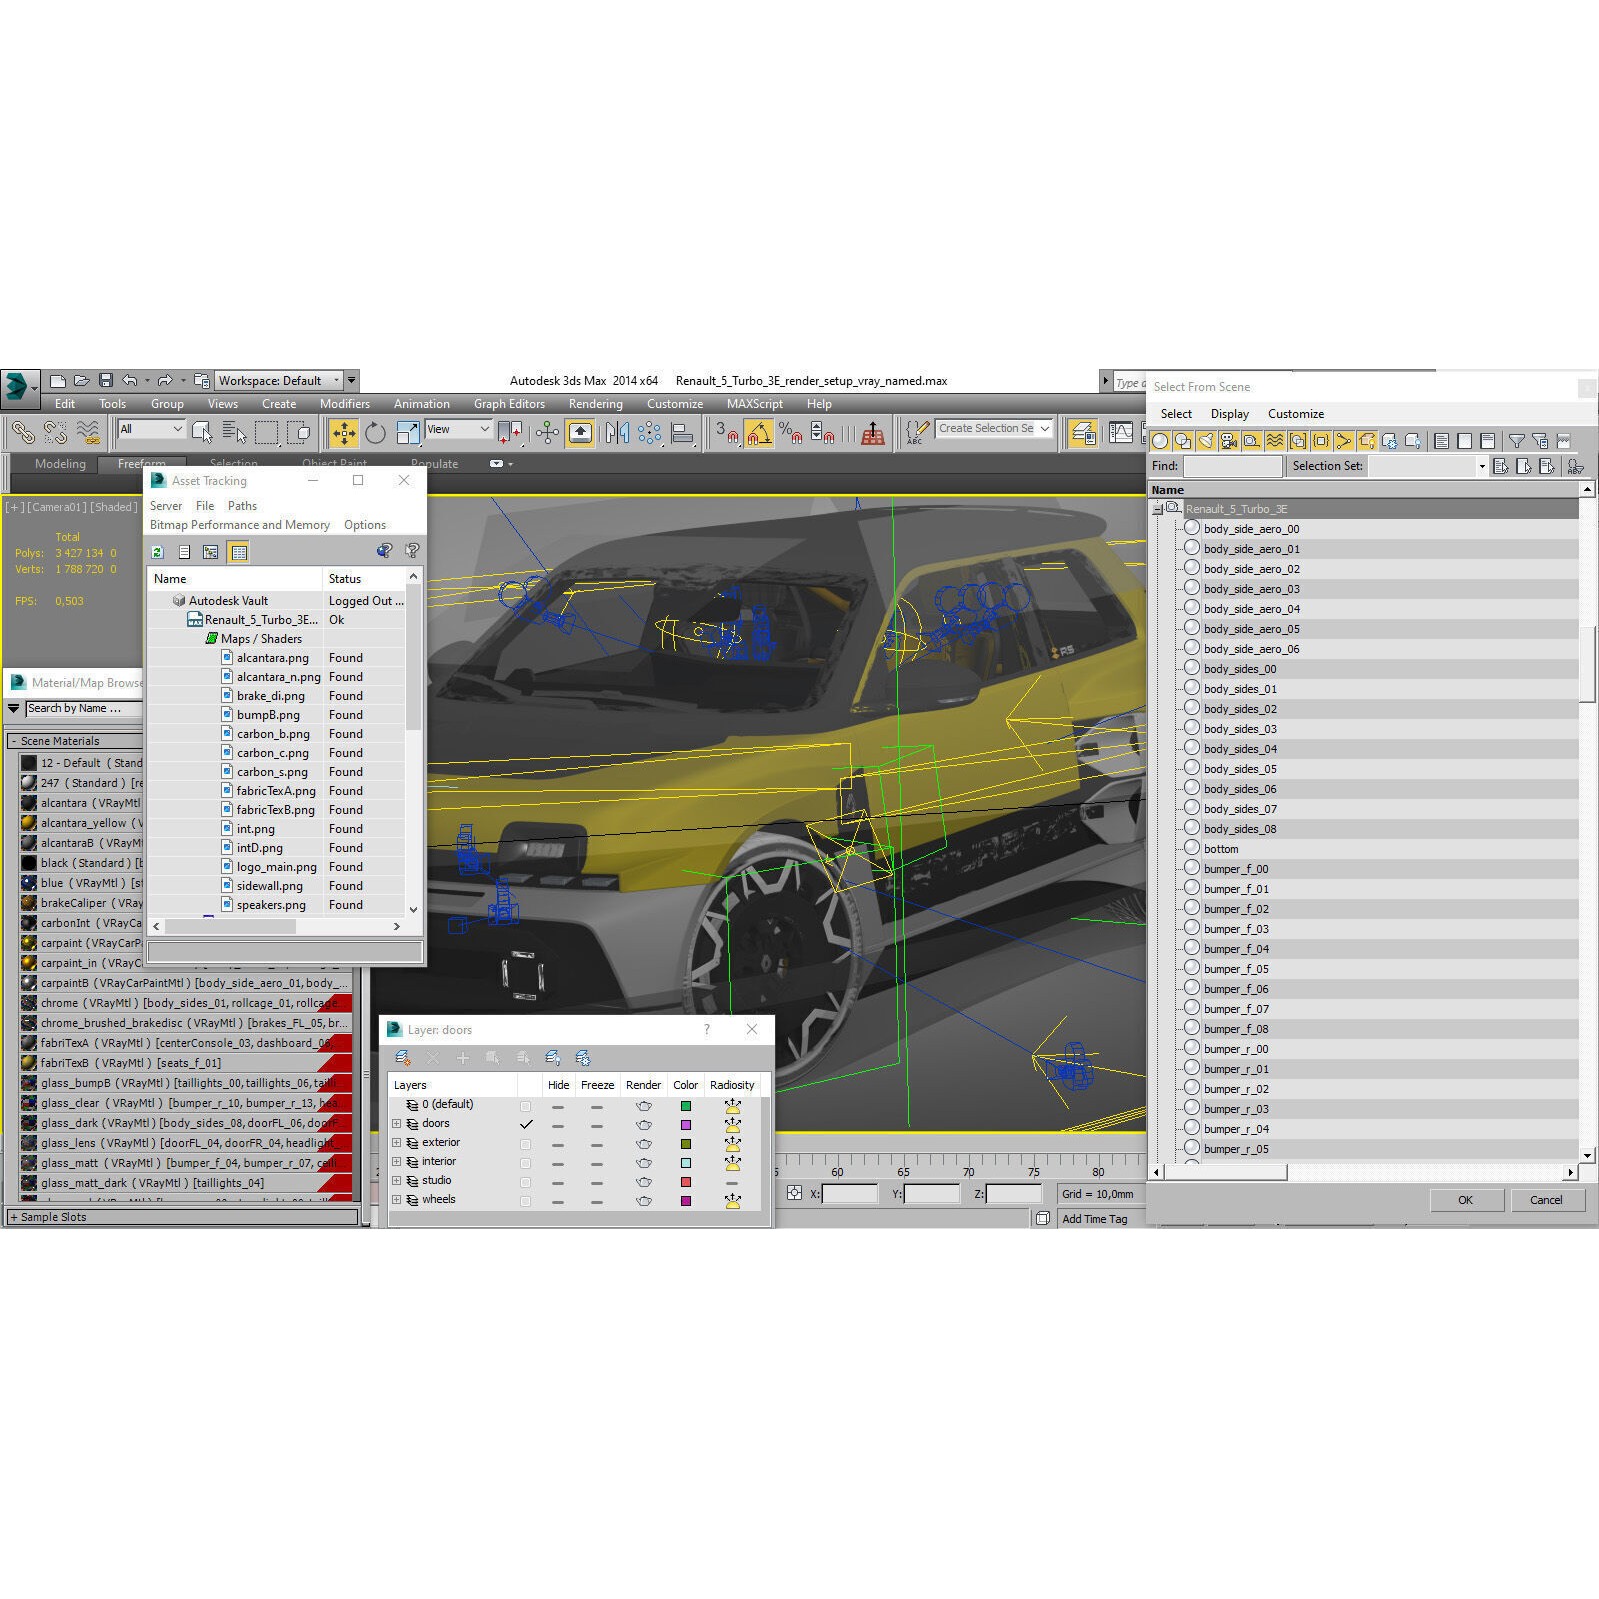Screen dimensions: 1599x1599
Task: Collapse the Scene Materials section
Action: [13, 741]
